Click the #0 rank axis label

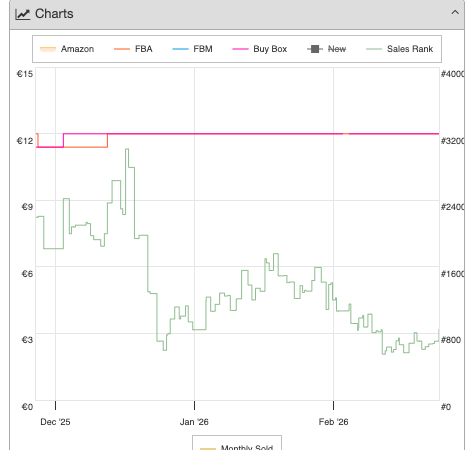point(446,407)
